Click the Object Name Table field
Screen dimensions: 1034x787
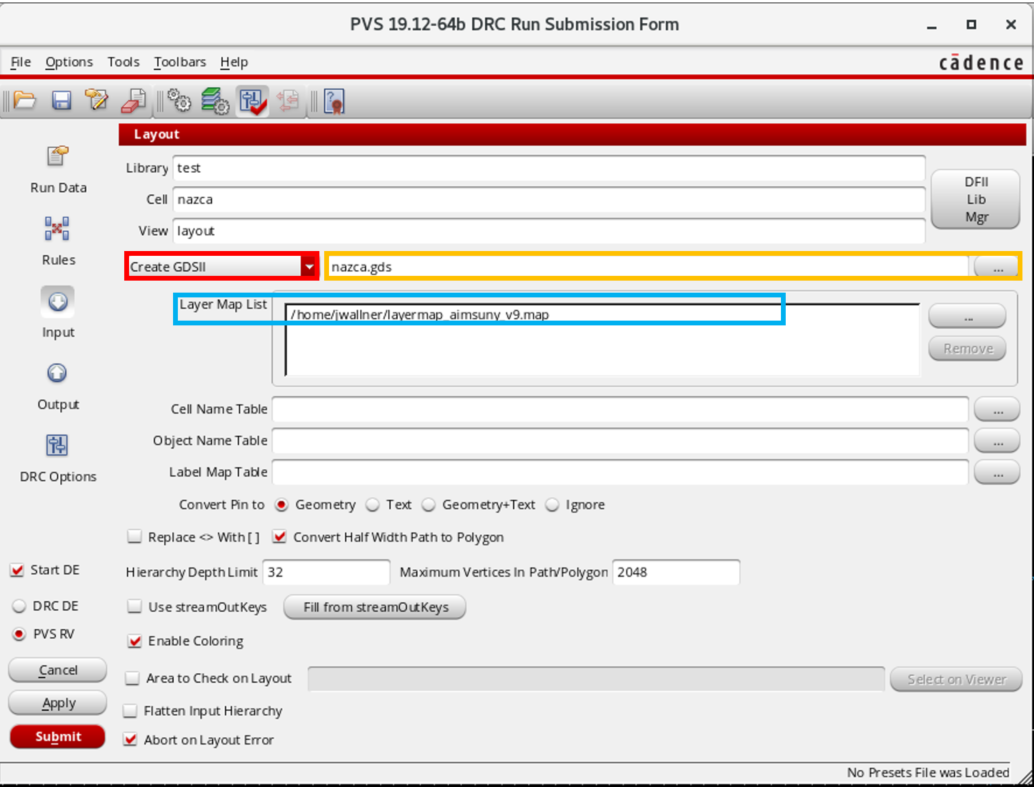(621, 441)
